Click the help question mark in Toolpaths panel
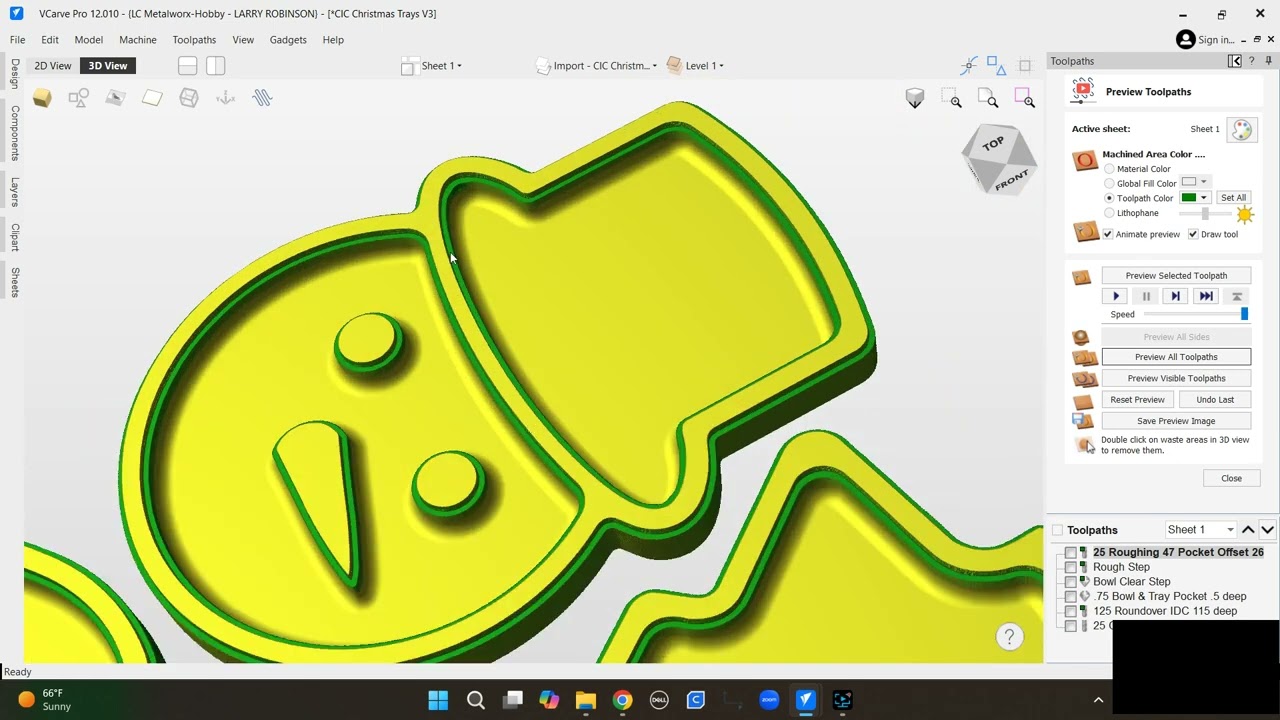This screenshot has width=1280, height=720. tap(1251, 61)
